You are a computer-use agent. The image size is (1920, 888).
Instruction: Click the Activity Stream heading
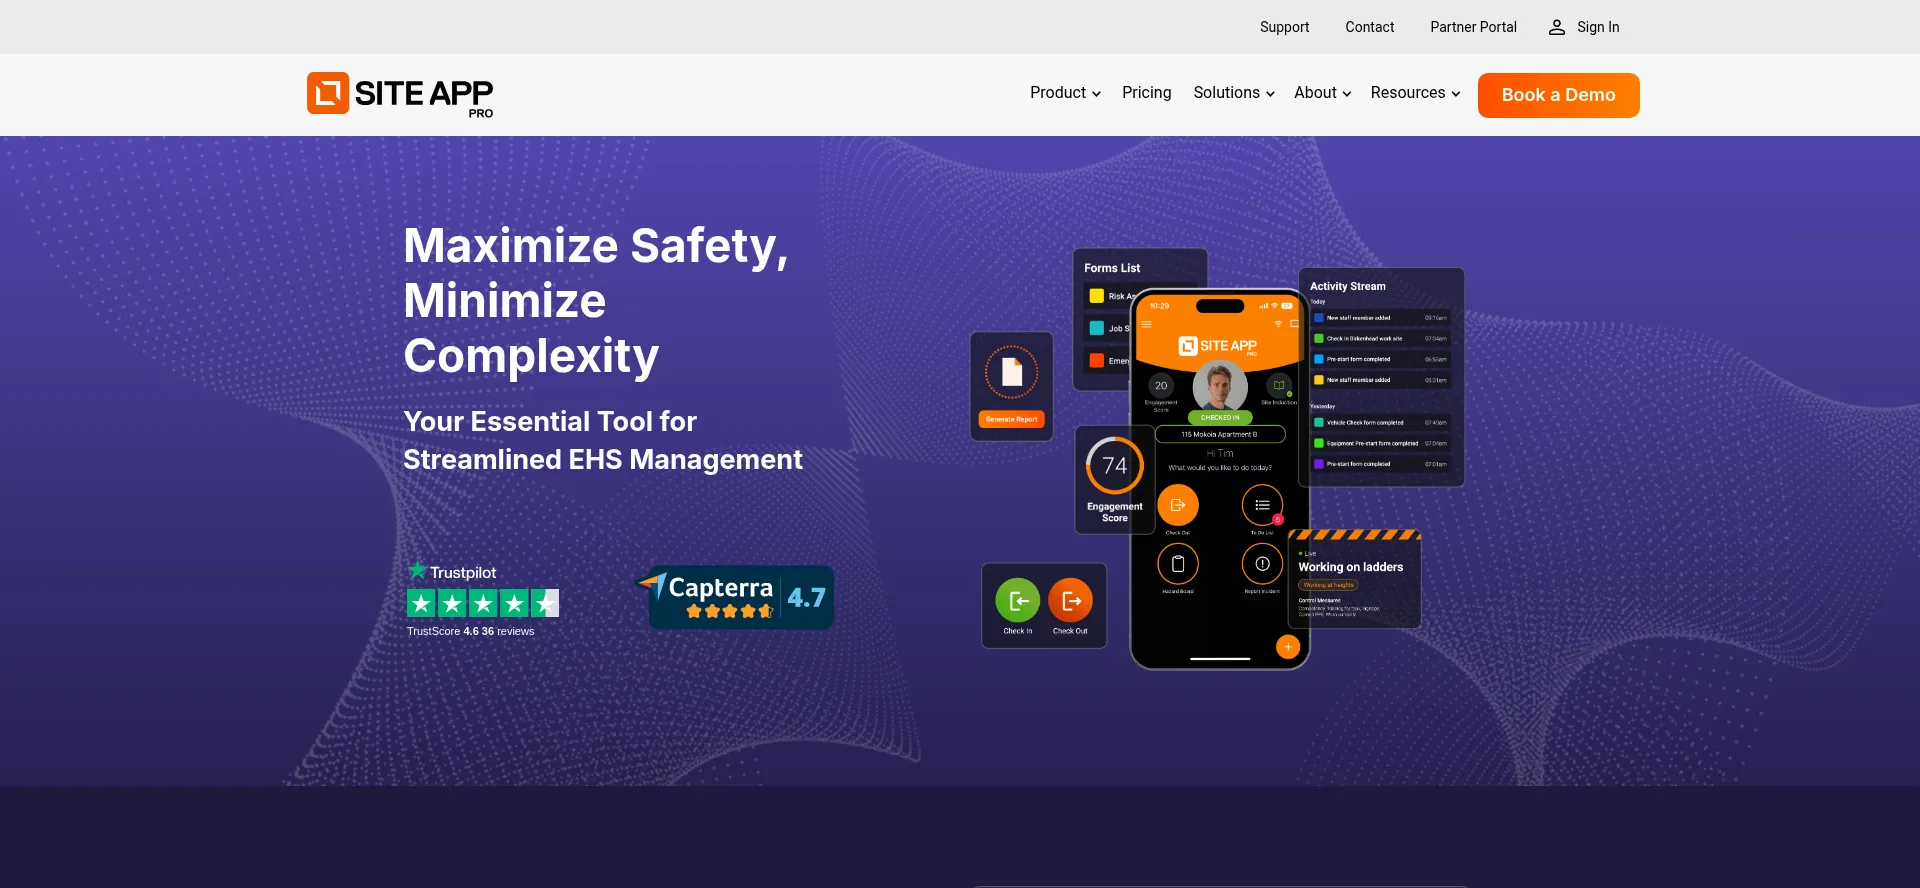coord(1348,286)
